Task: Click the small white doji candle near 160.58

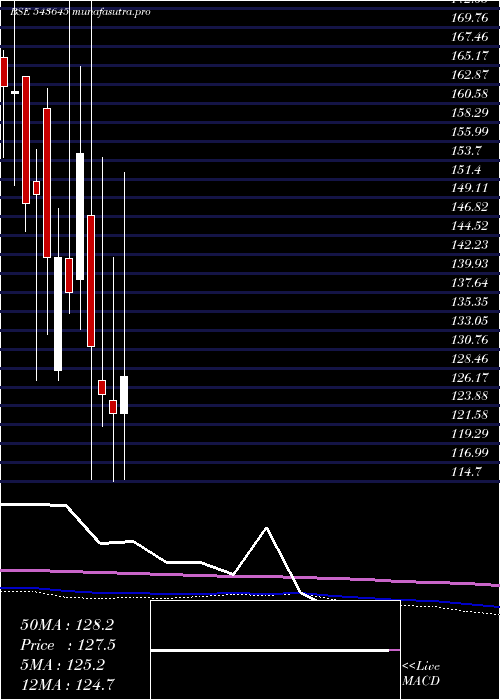Action: pos(15,92)
